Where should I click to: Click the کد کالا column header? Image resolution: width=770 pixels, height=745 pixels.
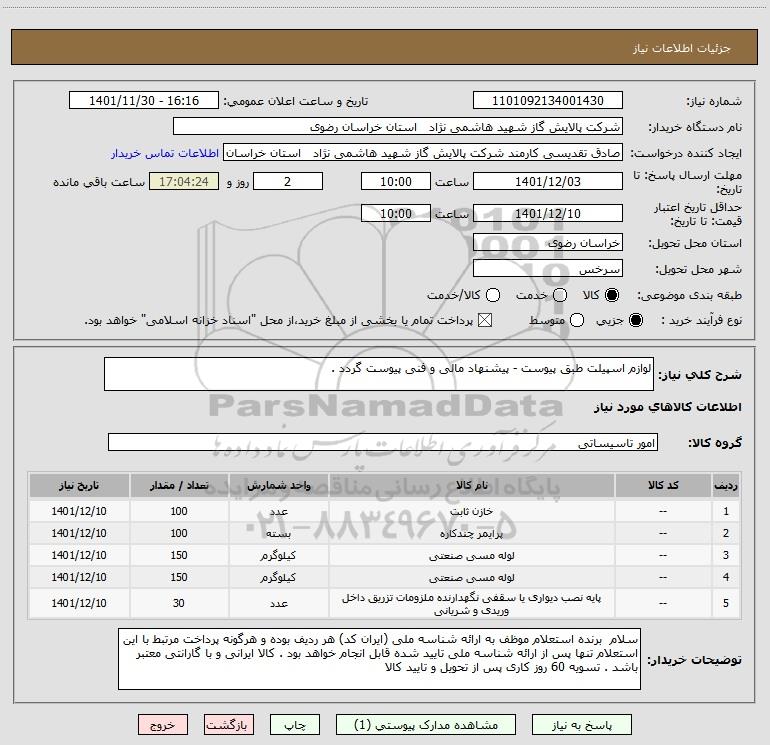663,485
